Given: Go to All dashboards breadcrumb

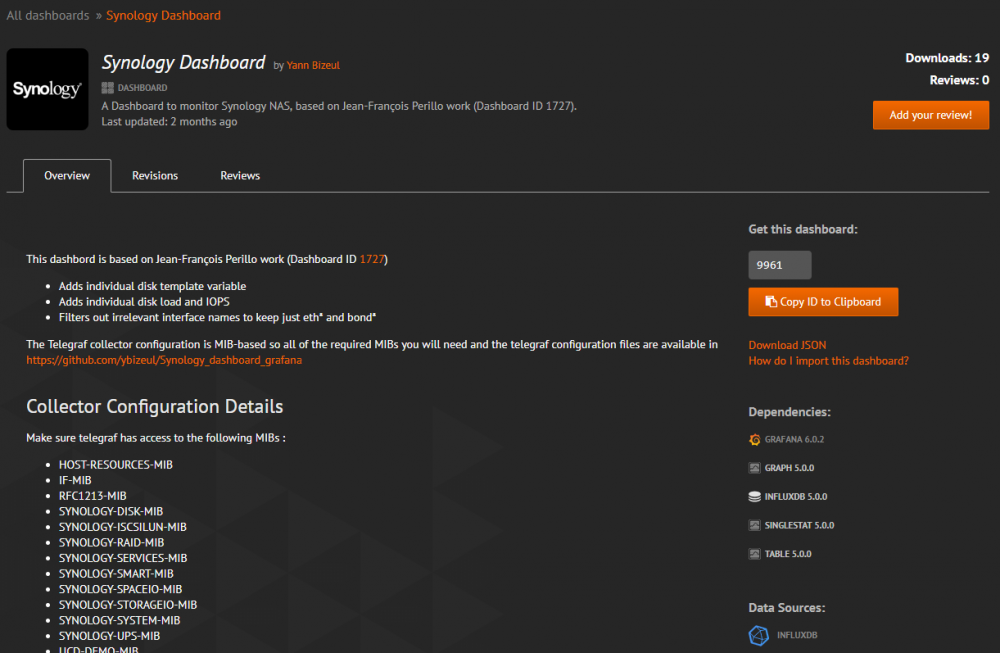Looking at the screenshot, I should 48,15.
